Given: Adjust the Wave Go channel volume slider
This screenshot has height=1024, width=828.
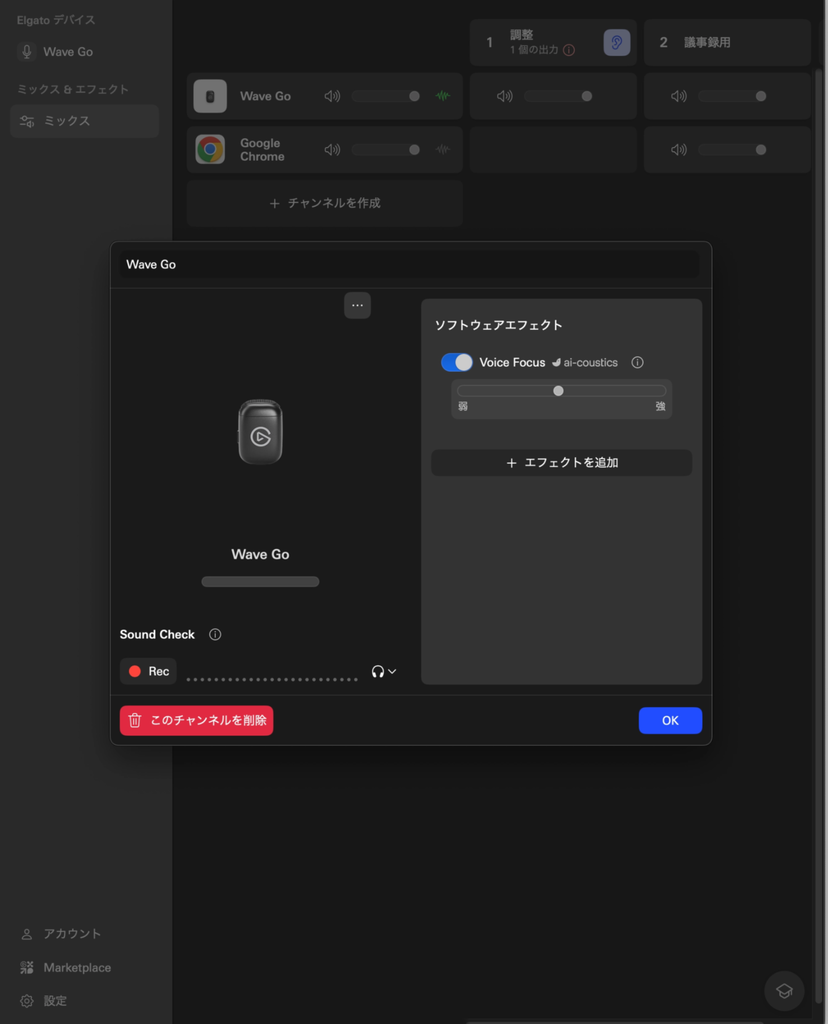Looking at the screenshot, I should pos(387,97).
